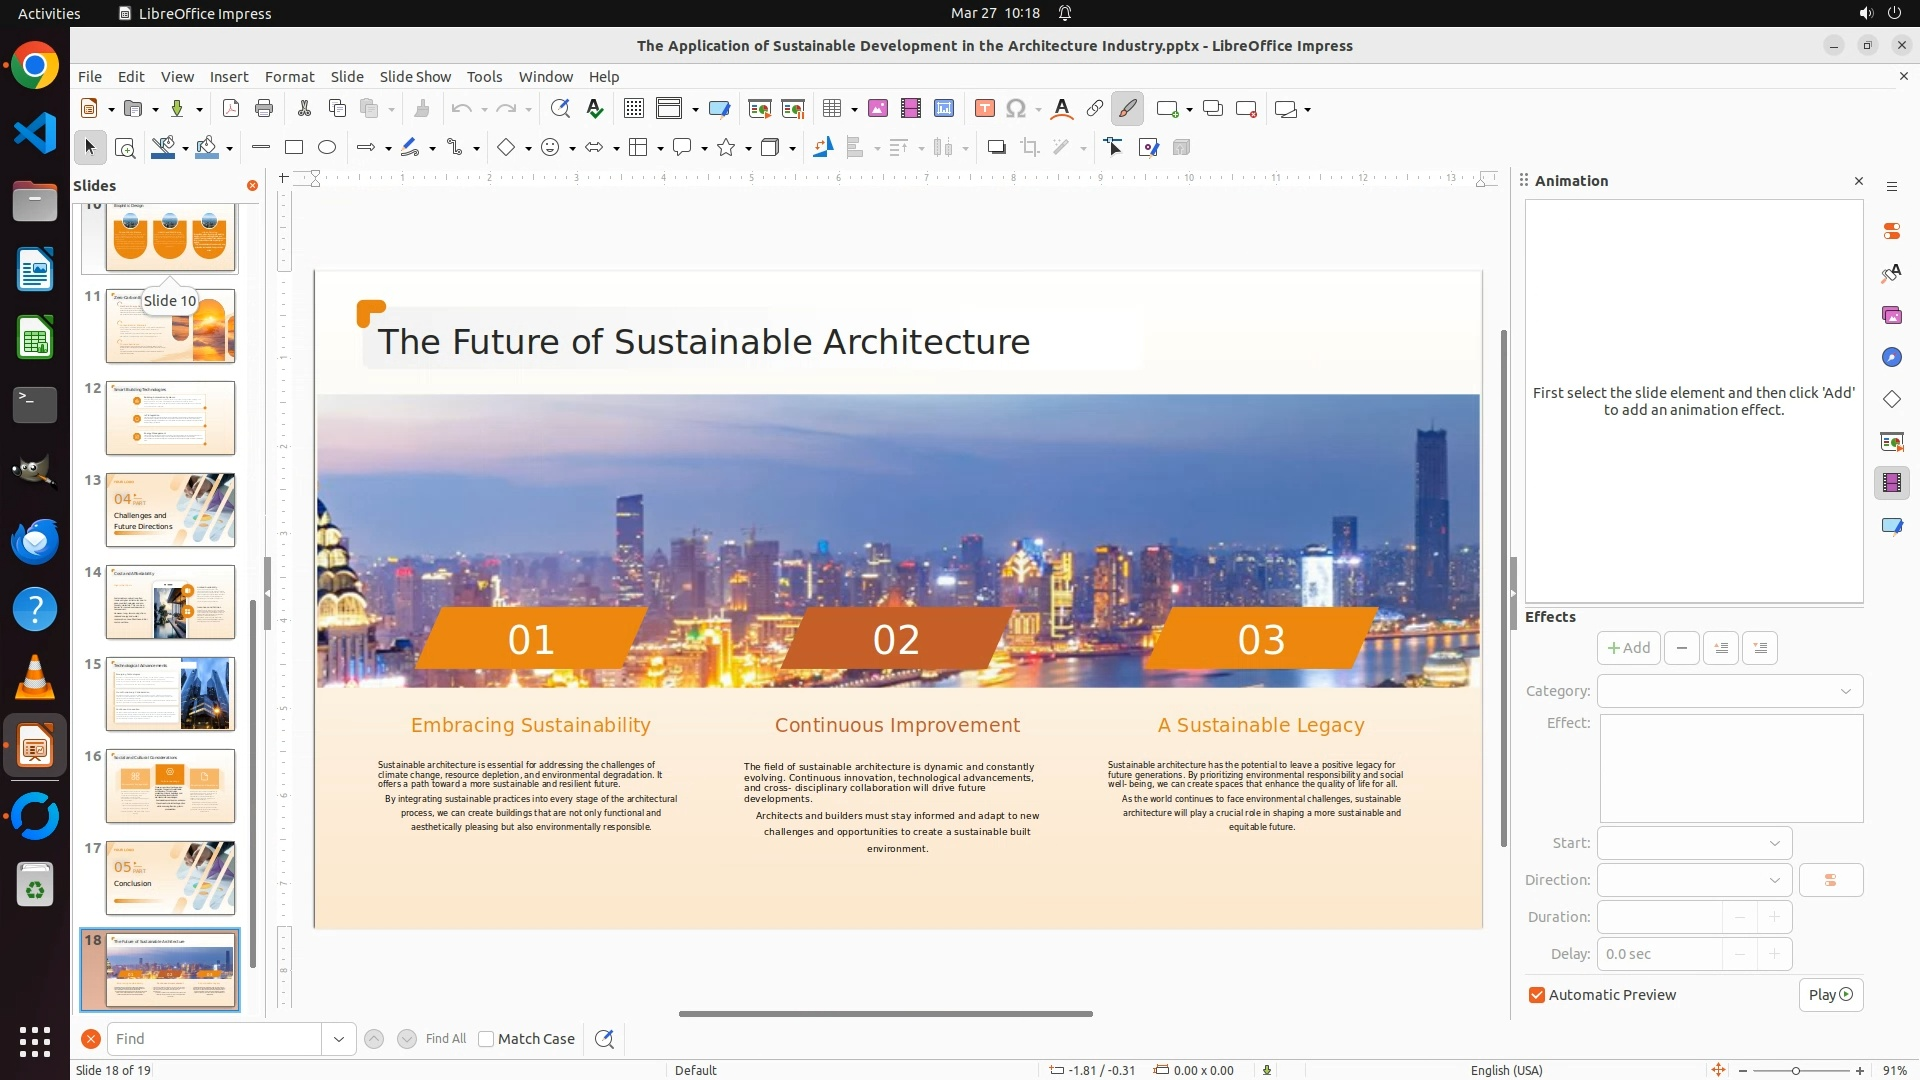The height and width of the screenshot is (1080, 1920).
Task: Expand the Find field history dropdown
Action: [339, 1039]
